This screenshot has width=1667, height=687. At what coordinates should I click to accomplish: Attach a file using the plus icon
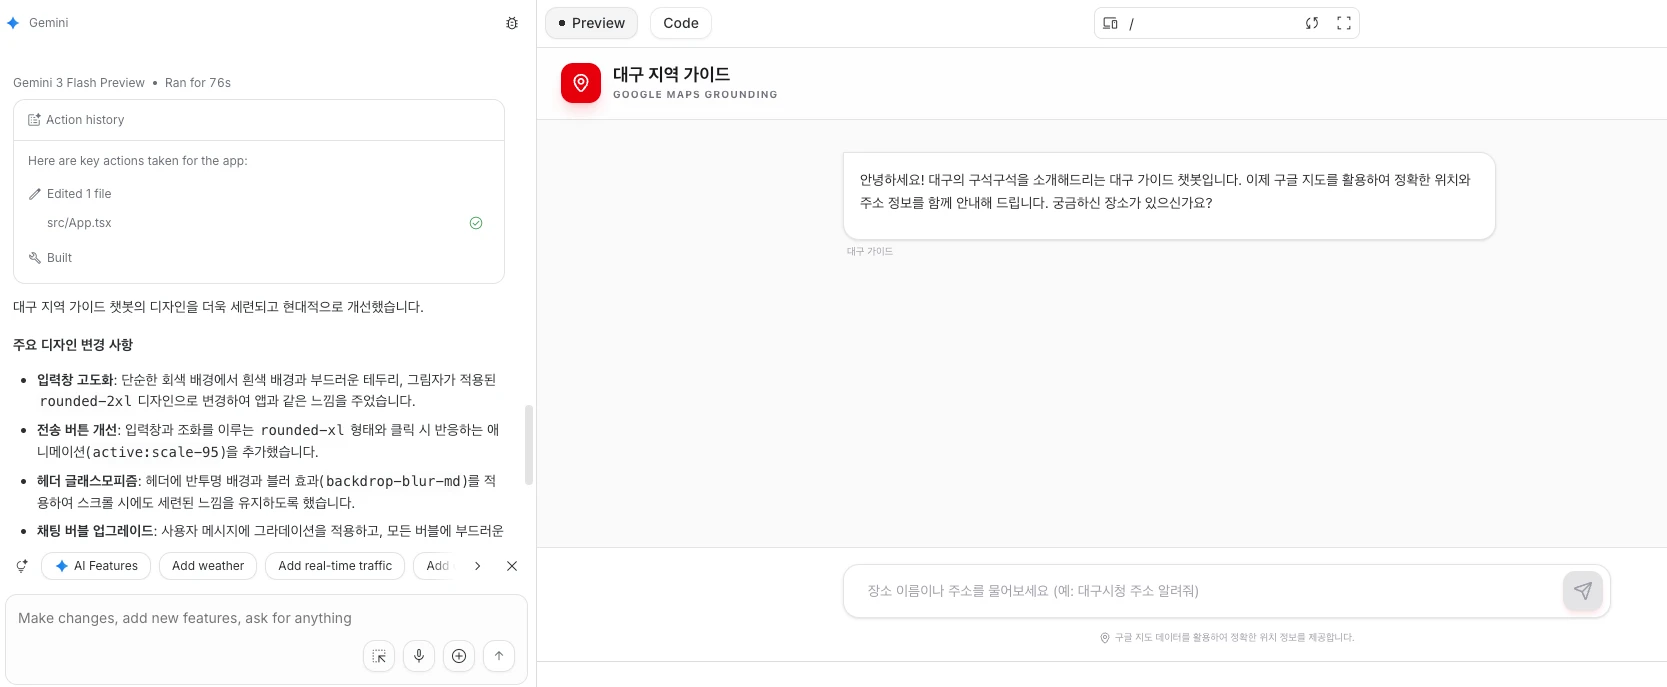click(x=459, y=656)
